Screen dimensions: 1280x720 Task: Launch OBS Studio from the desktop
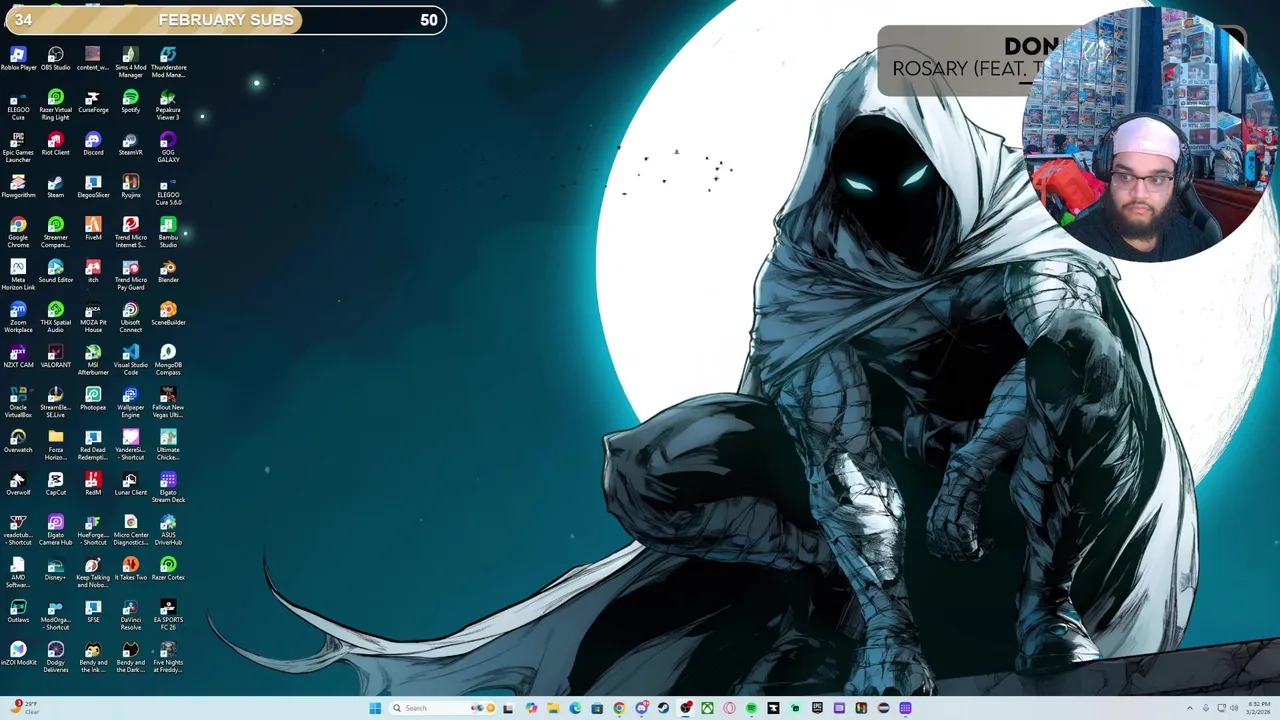click(x=56, y=59)
